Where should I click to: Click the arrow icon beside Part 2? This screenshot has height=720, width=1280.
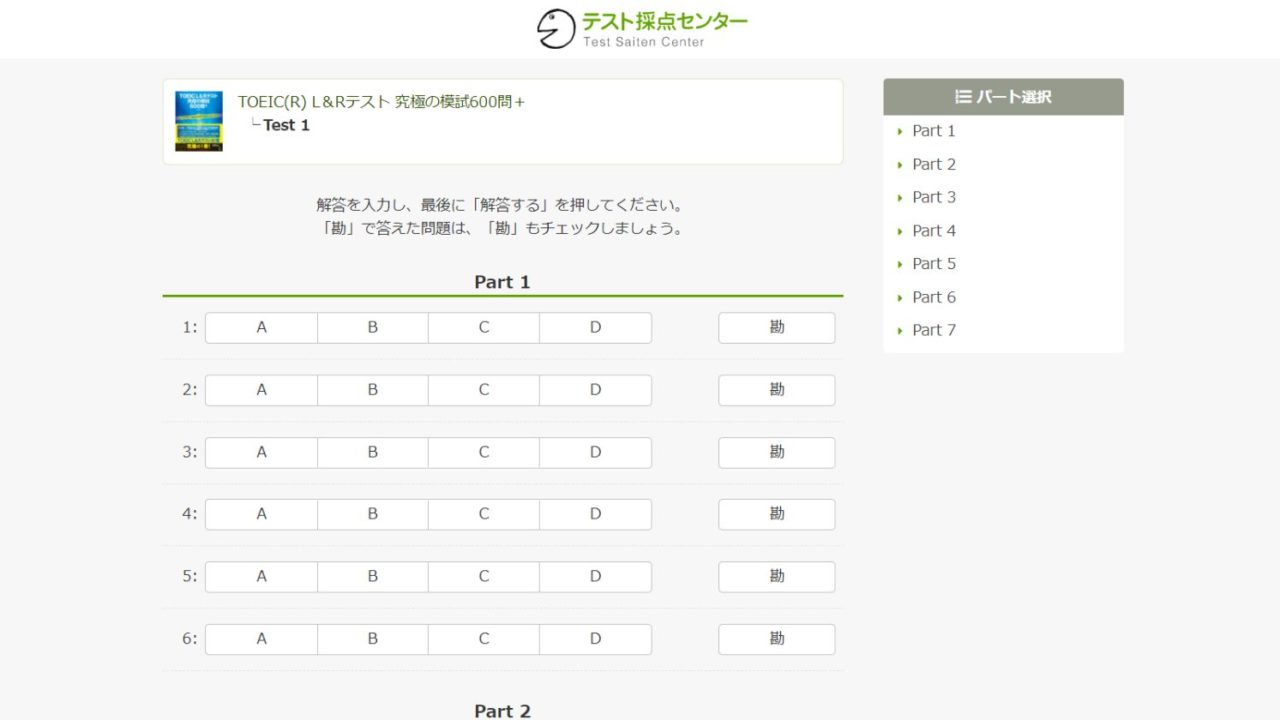[901, 164]
